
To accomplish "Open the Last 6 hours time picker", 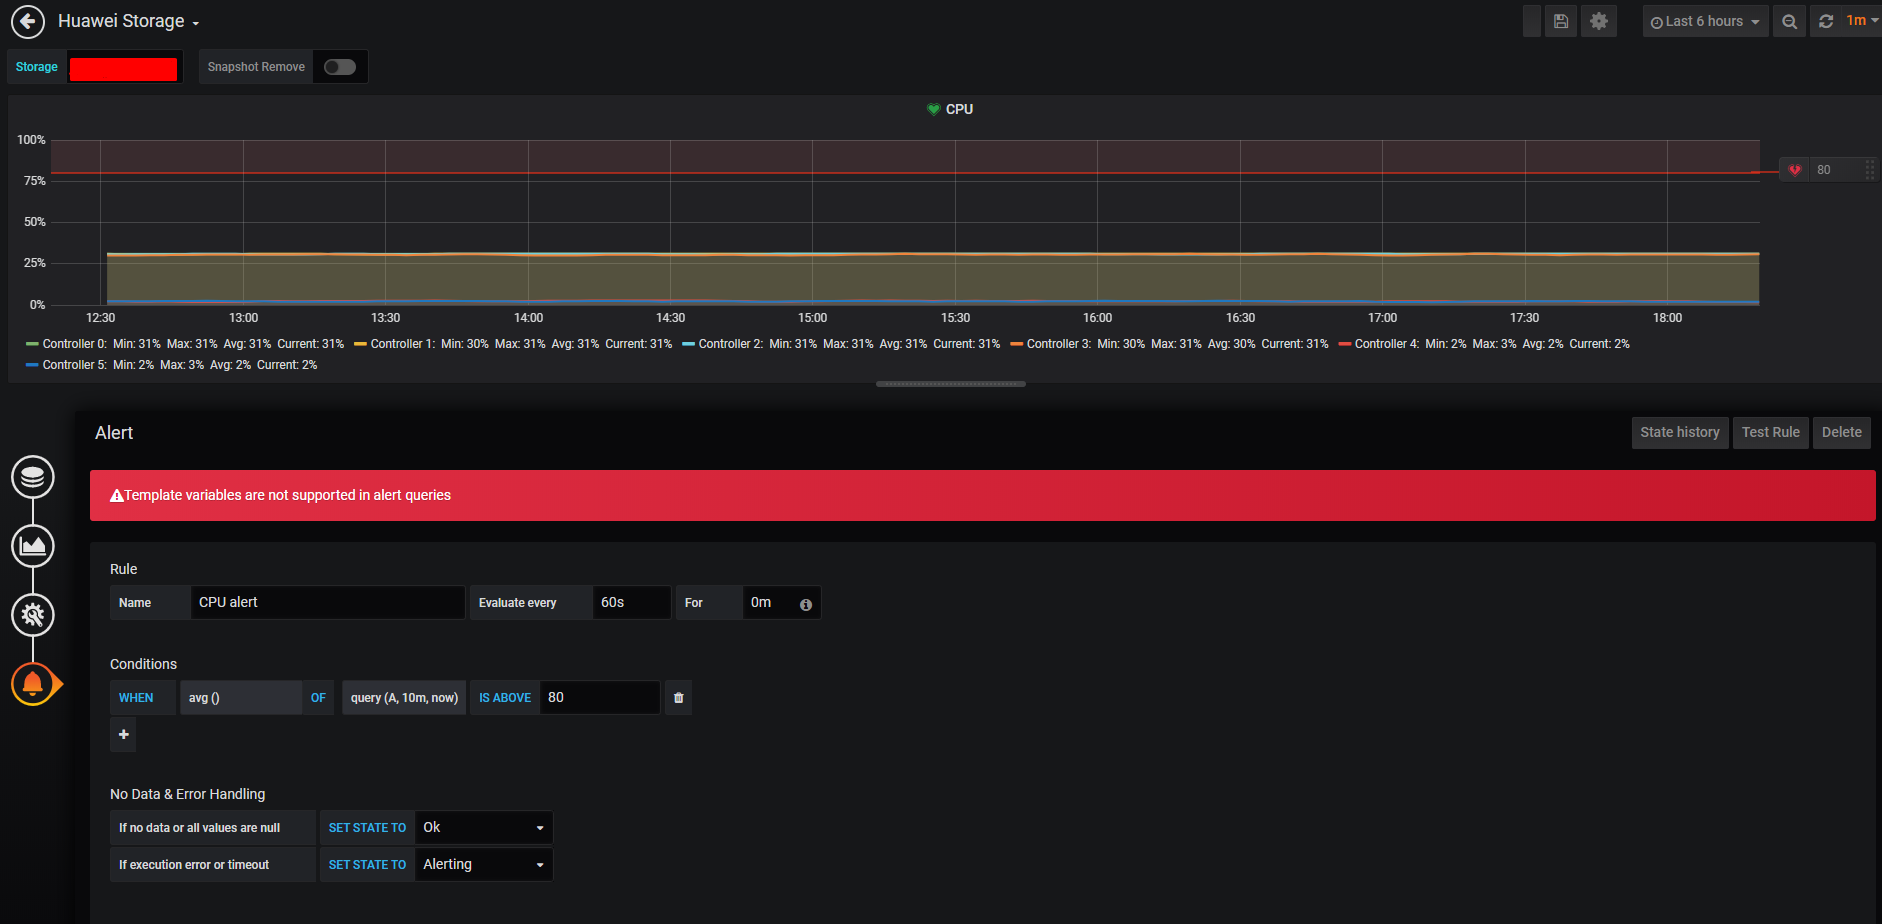I will [x=1705, y=21].
